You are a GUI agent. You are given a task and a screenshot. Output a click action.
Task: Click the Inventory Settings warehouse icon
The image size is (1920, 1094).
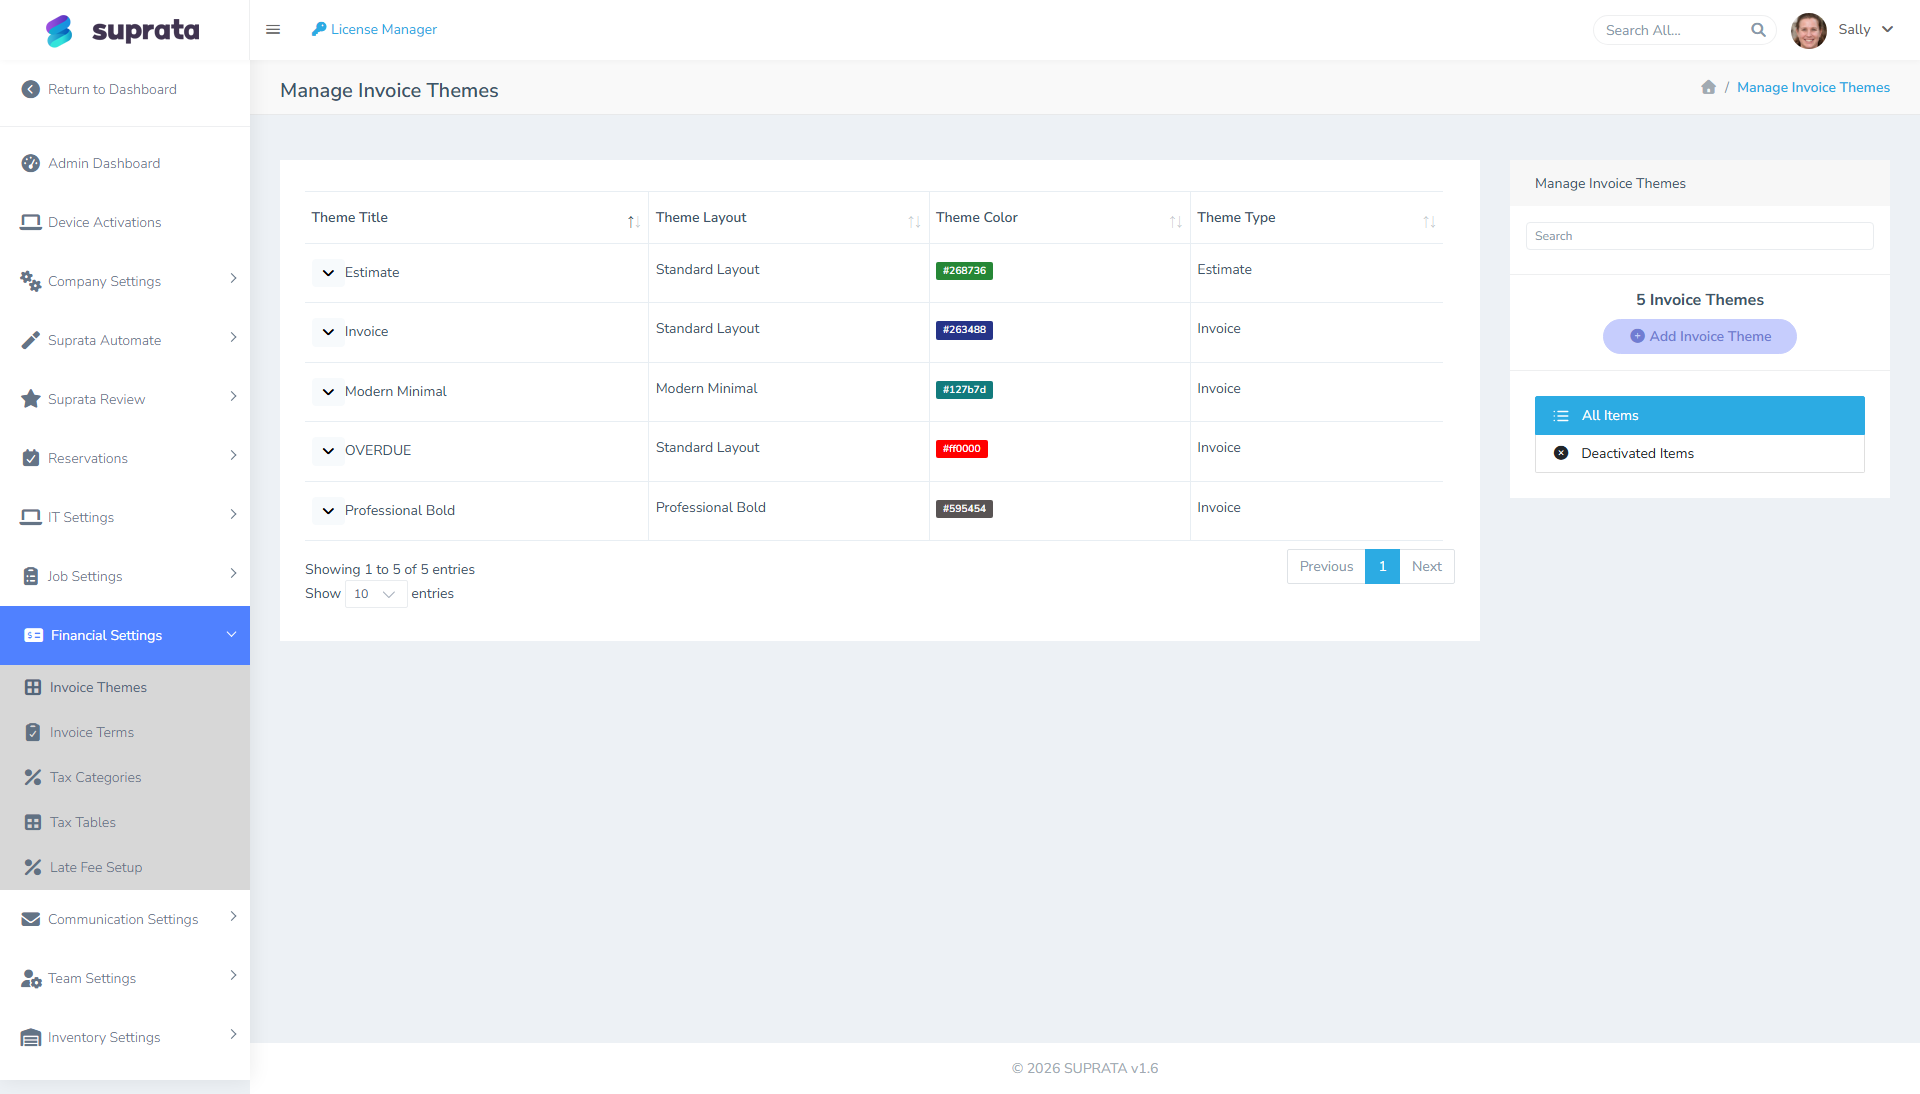[31, 1037]
